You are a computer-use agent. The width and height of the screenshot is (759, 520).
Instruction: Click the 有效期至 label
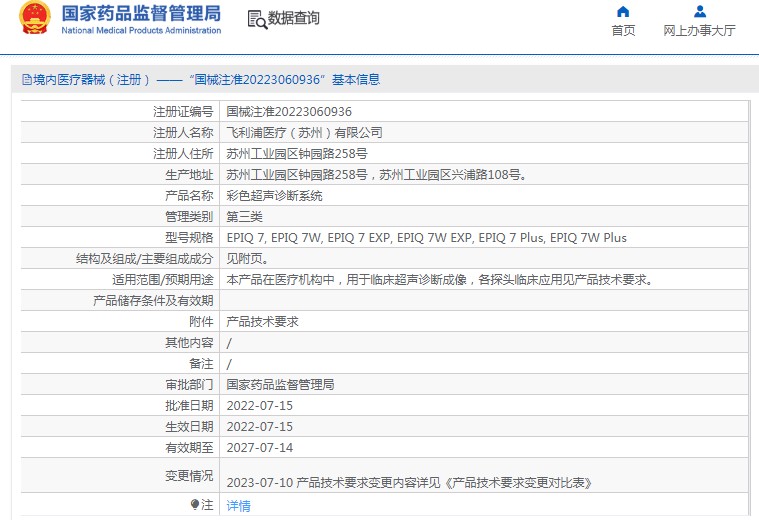coord(189,448)
